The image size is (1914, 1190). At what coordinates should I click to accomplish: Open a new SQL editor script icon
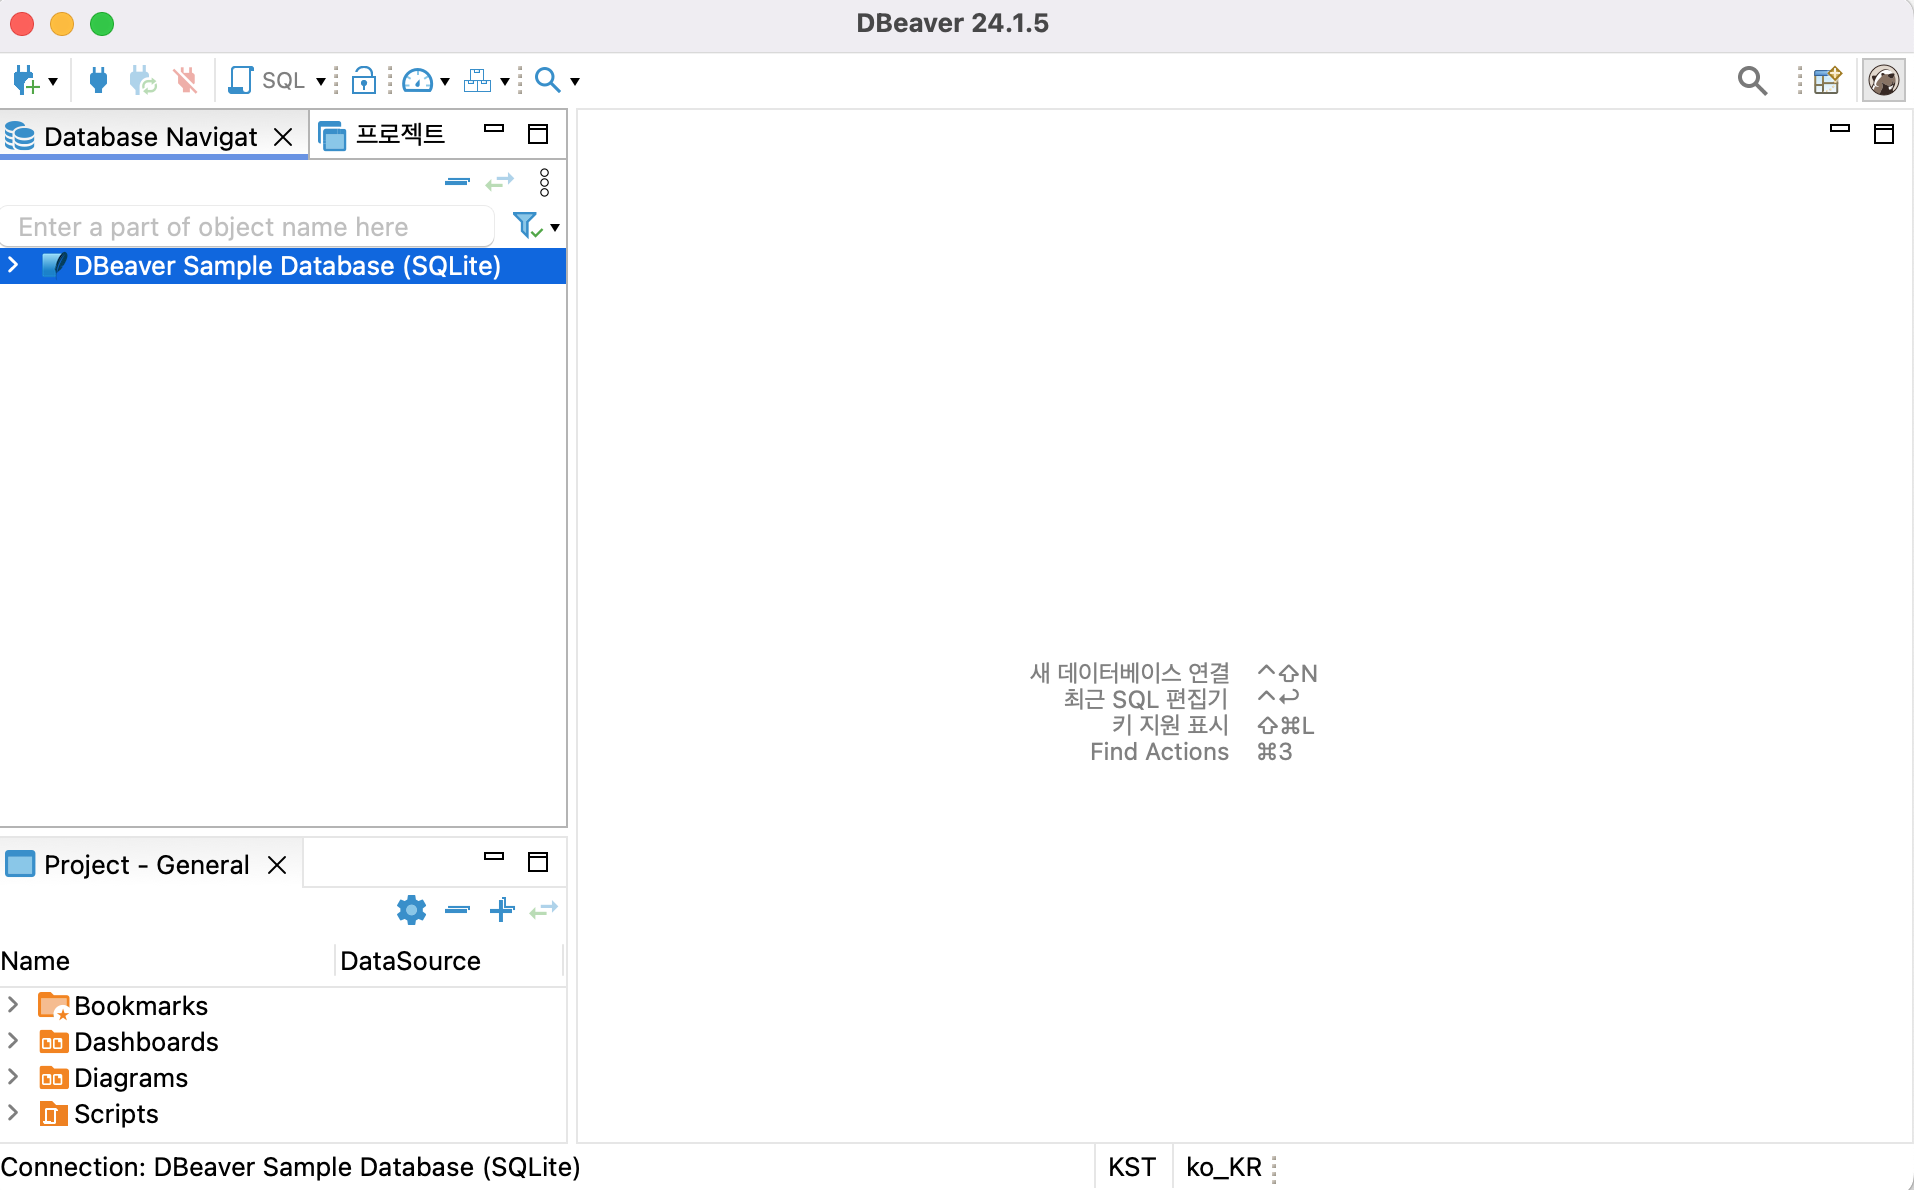pos(240,80)
